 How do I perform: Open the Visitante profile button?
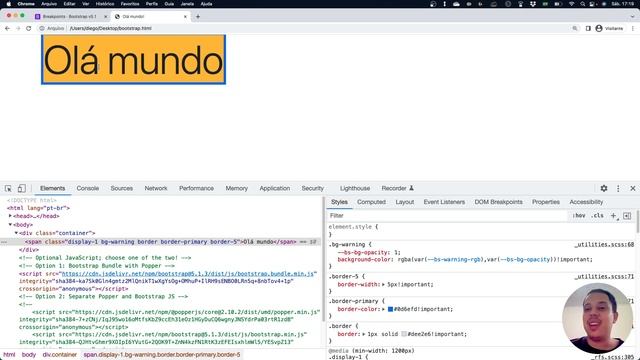click(x=609, y=29)
